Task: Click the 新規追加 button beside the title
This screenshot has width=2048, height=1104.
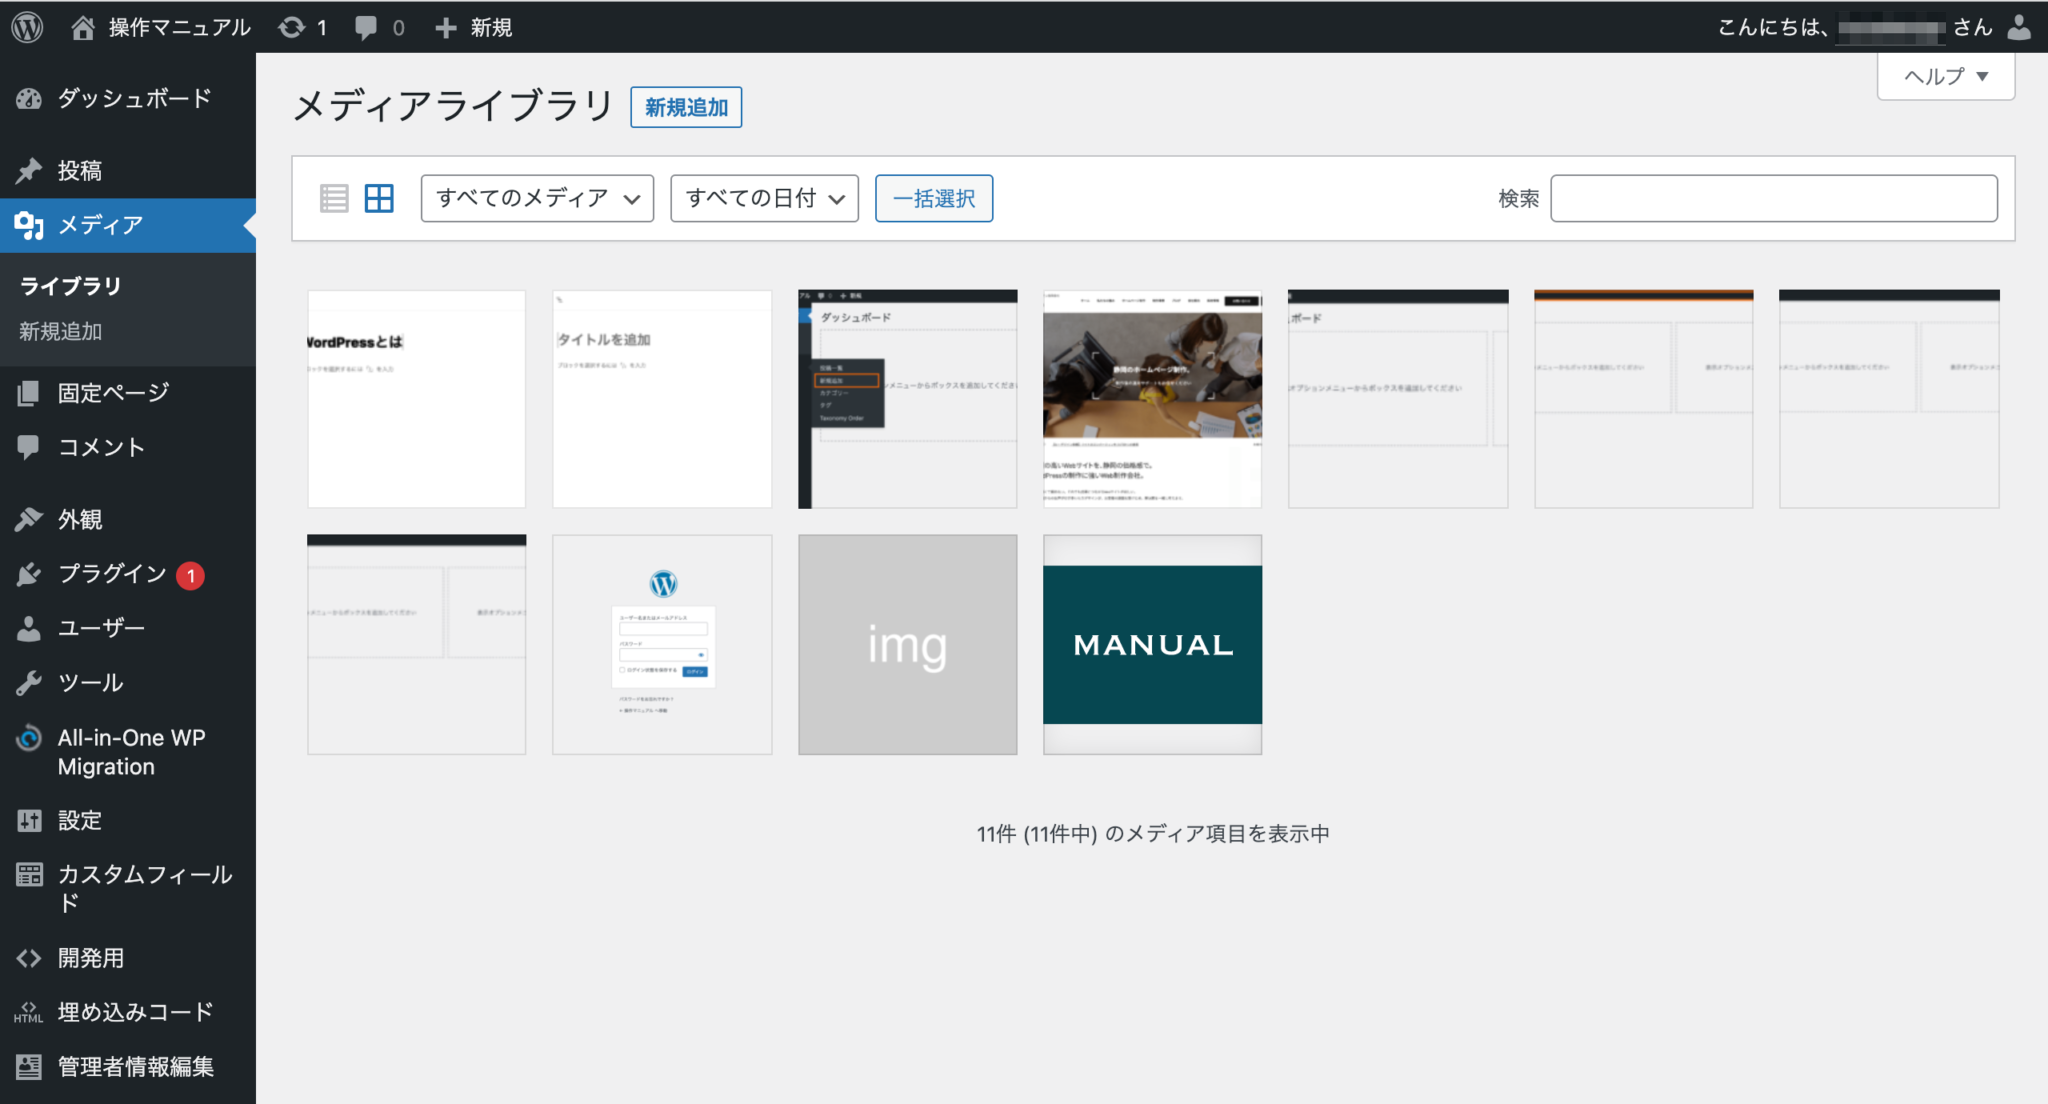Action: point(686,107)
